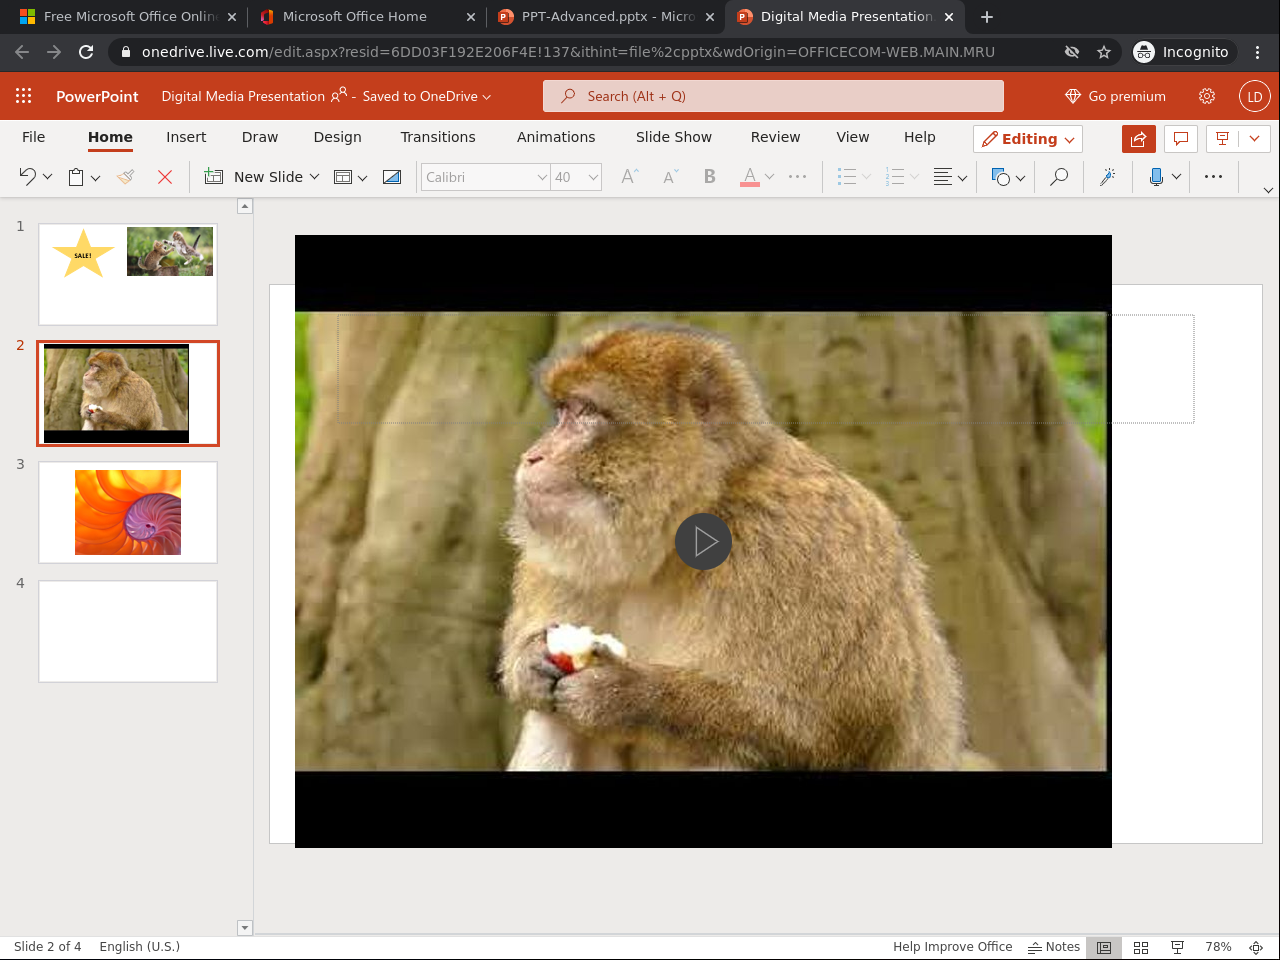Open Designer magic wand icon
1280x960 pixels.
1107,177
